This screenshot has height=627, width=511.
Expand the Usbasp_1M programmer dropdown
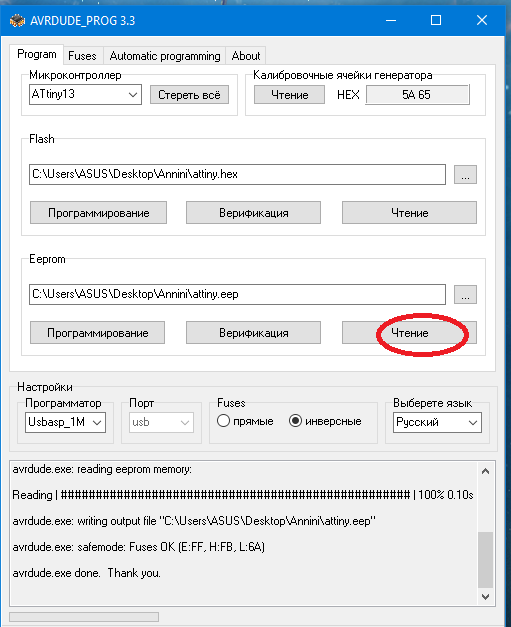coord(66,422)
